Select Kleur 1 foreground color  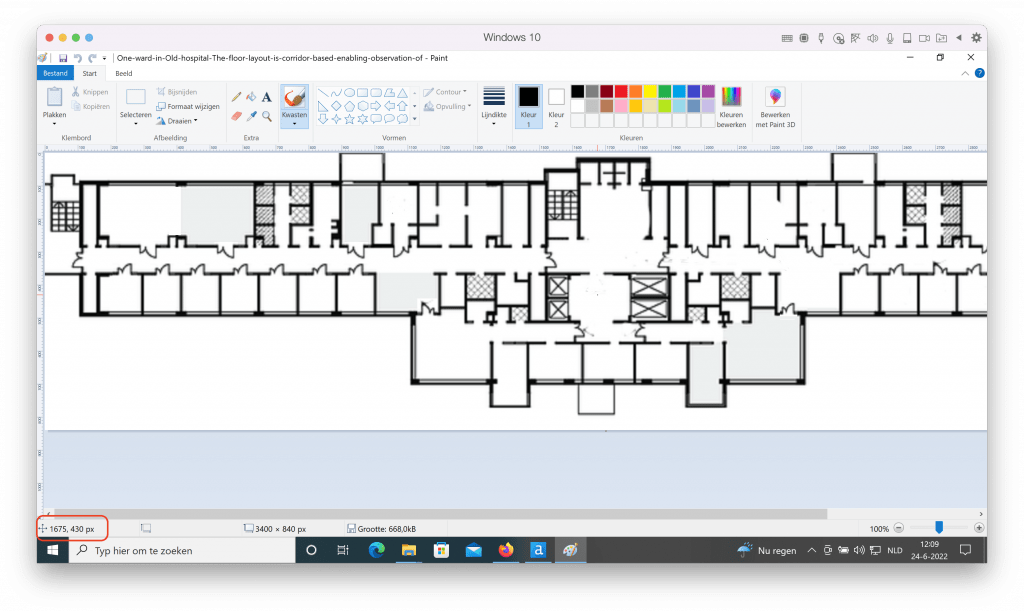click(528, 102)
